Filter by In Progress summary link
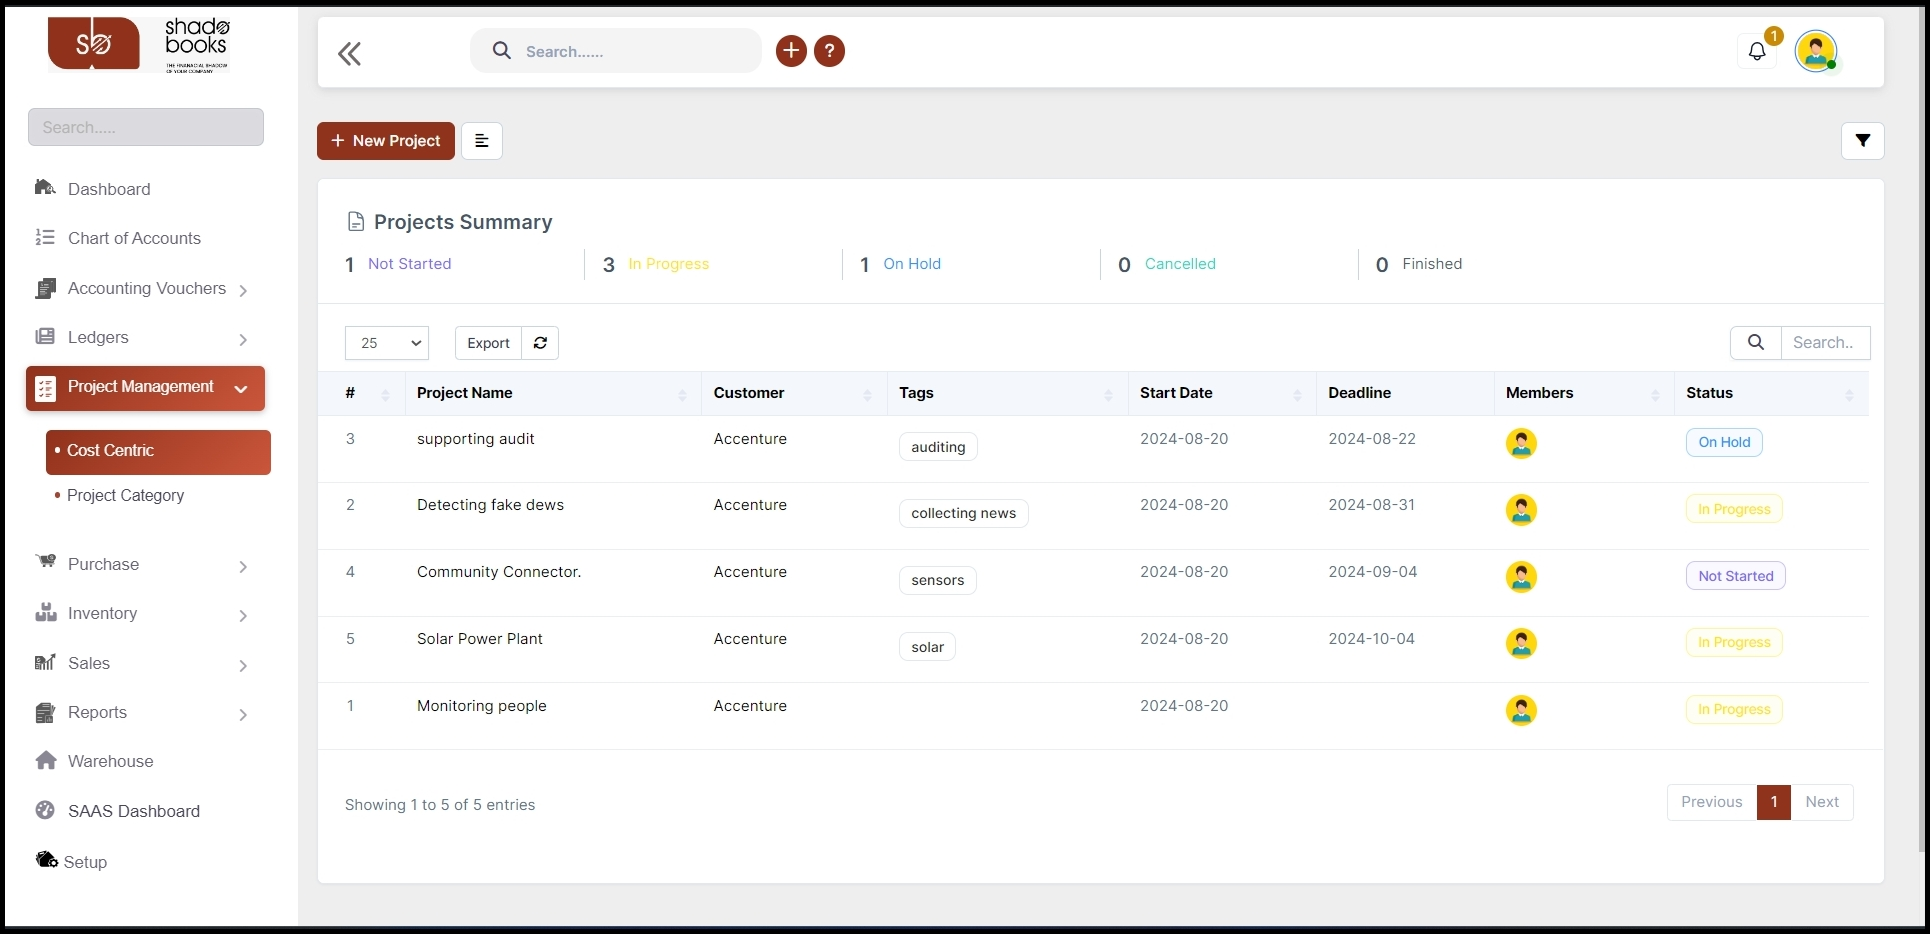The height and width of the screenshot is (934, 1930). click(x=668, y=264)
